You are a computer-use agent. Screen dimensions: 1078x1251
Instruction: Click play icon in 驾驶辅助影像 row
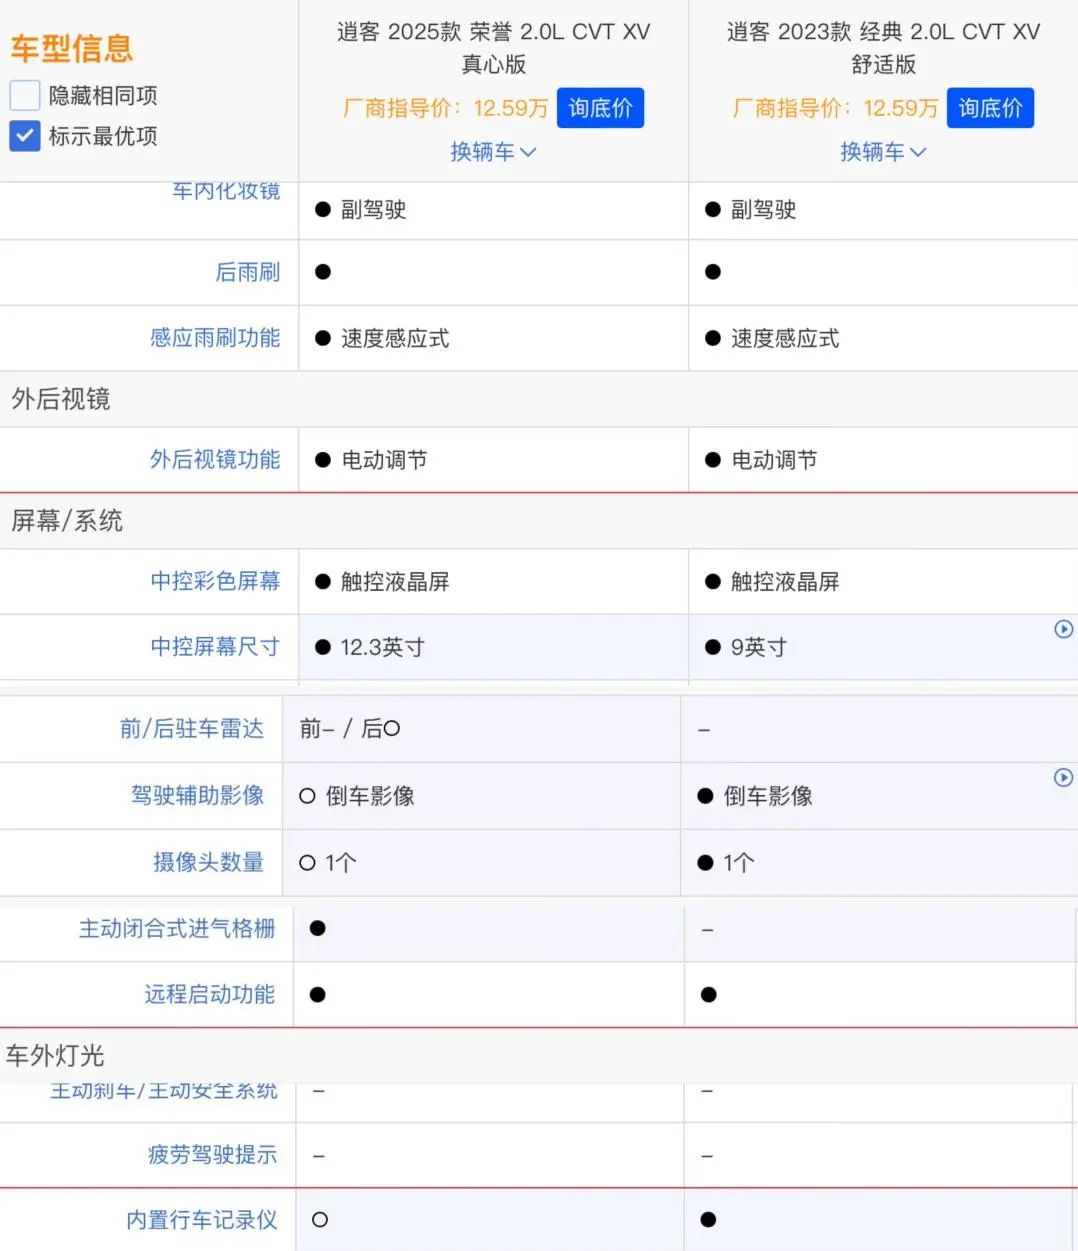(1064, 777)
